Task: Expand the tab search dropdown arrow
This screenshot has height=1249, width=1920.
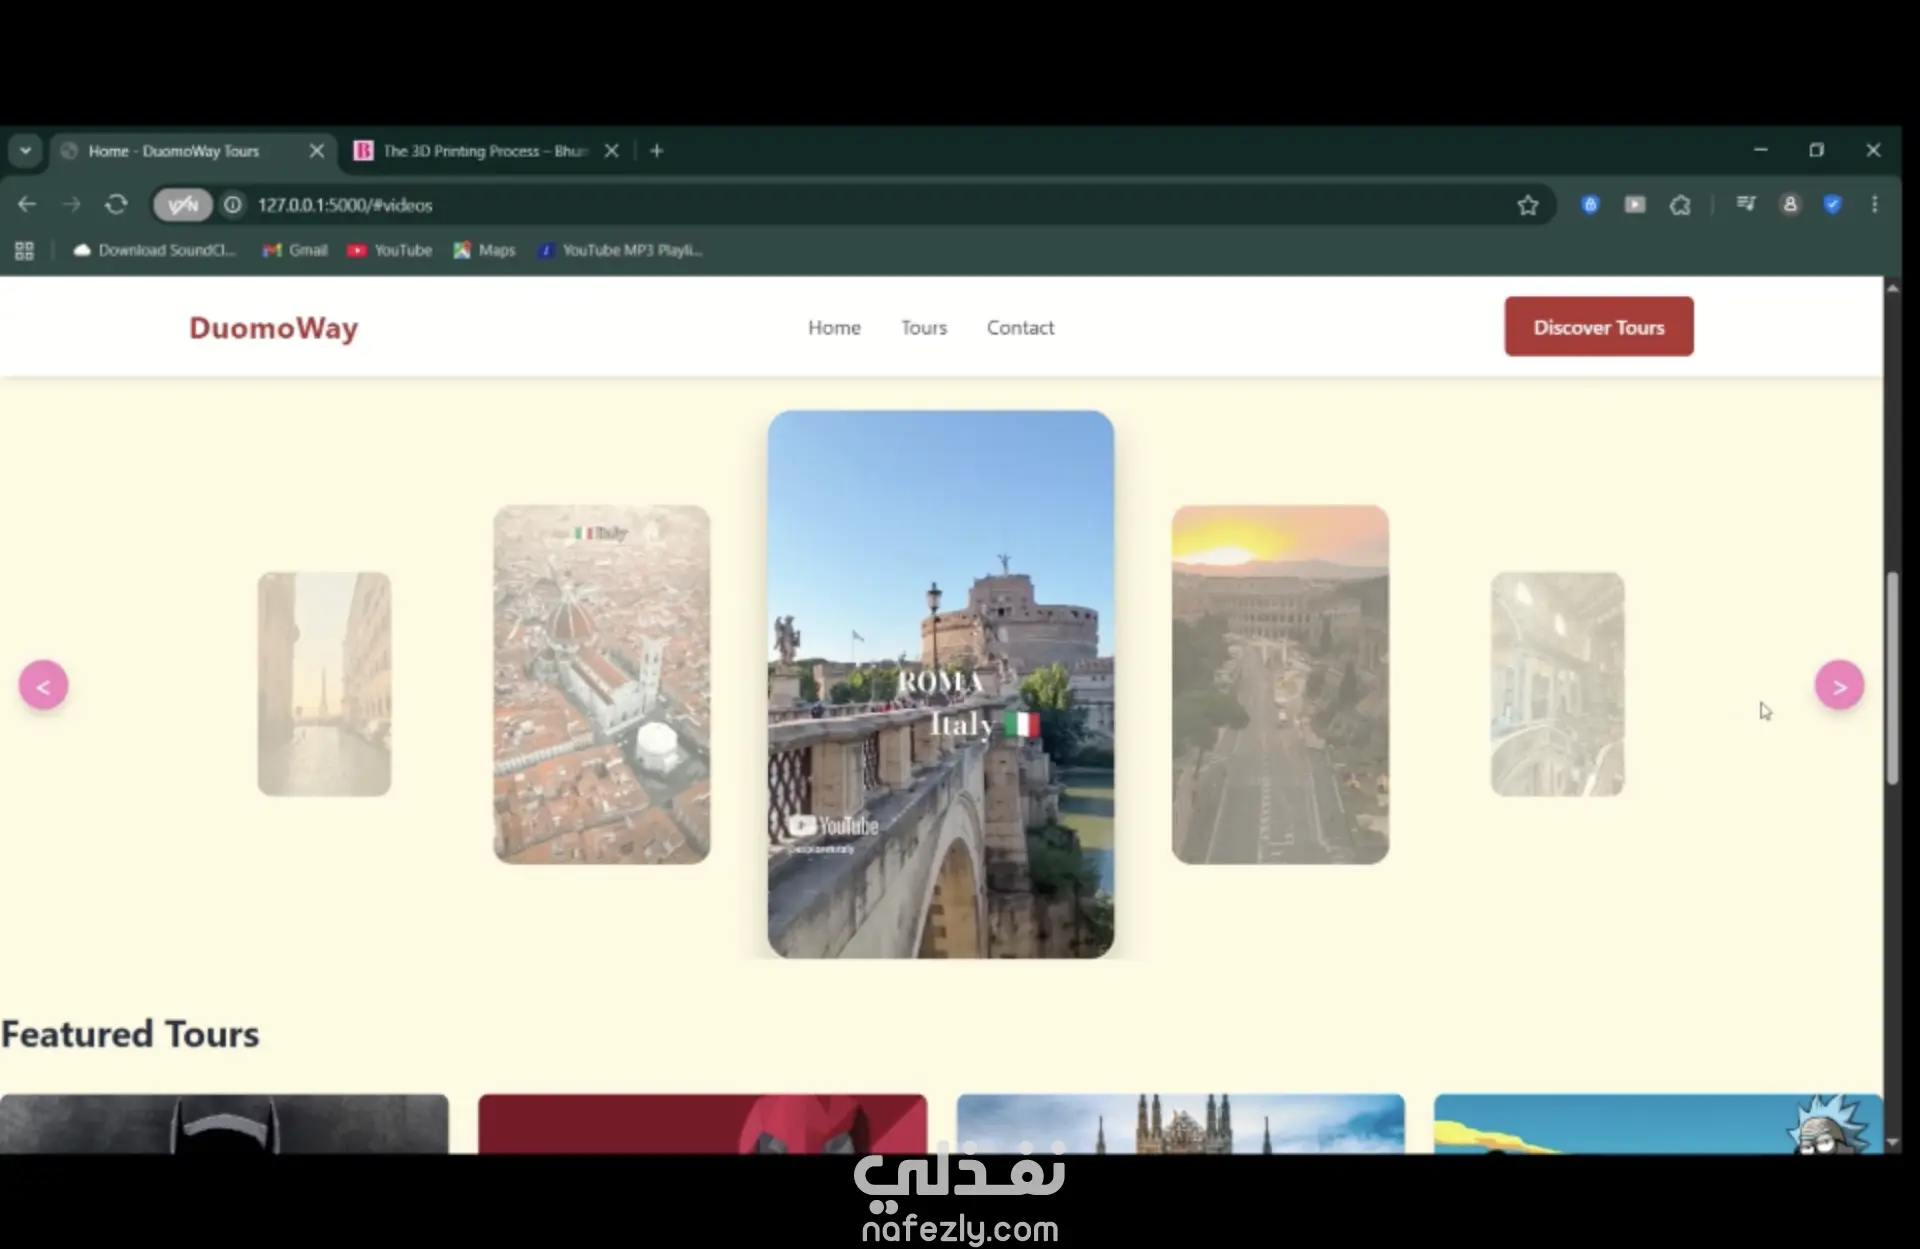Action: point(25,151)
